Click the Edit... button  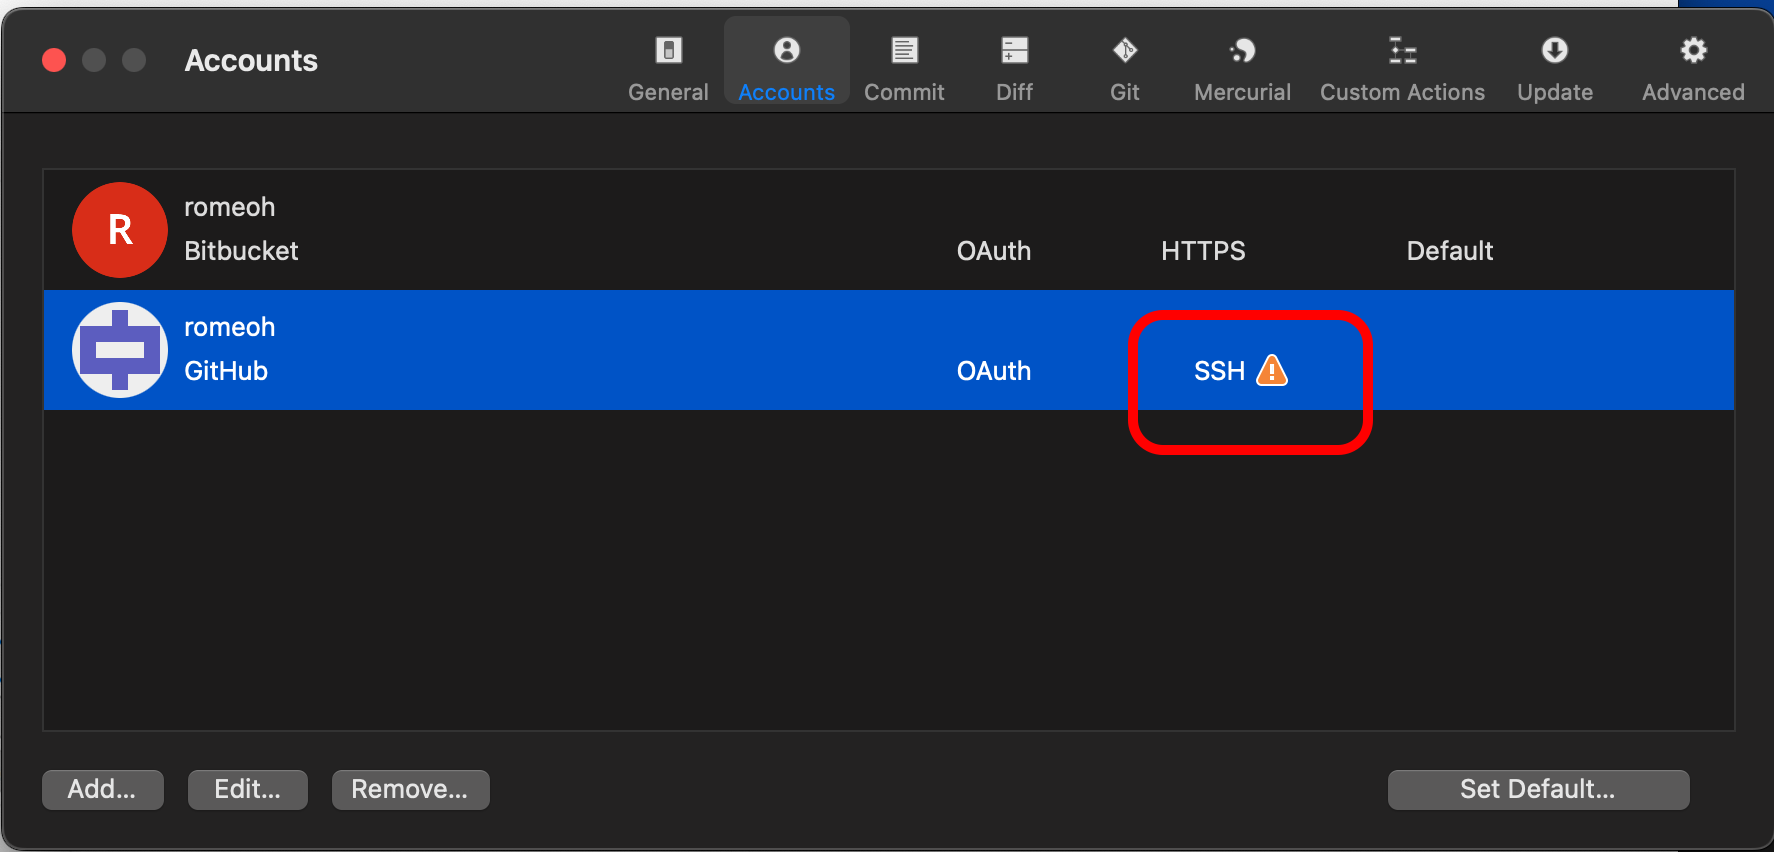[248, 790]
